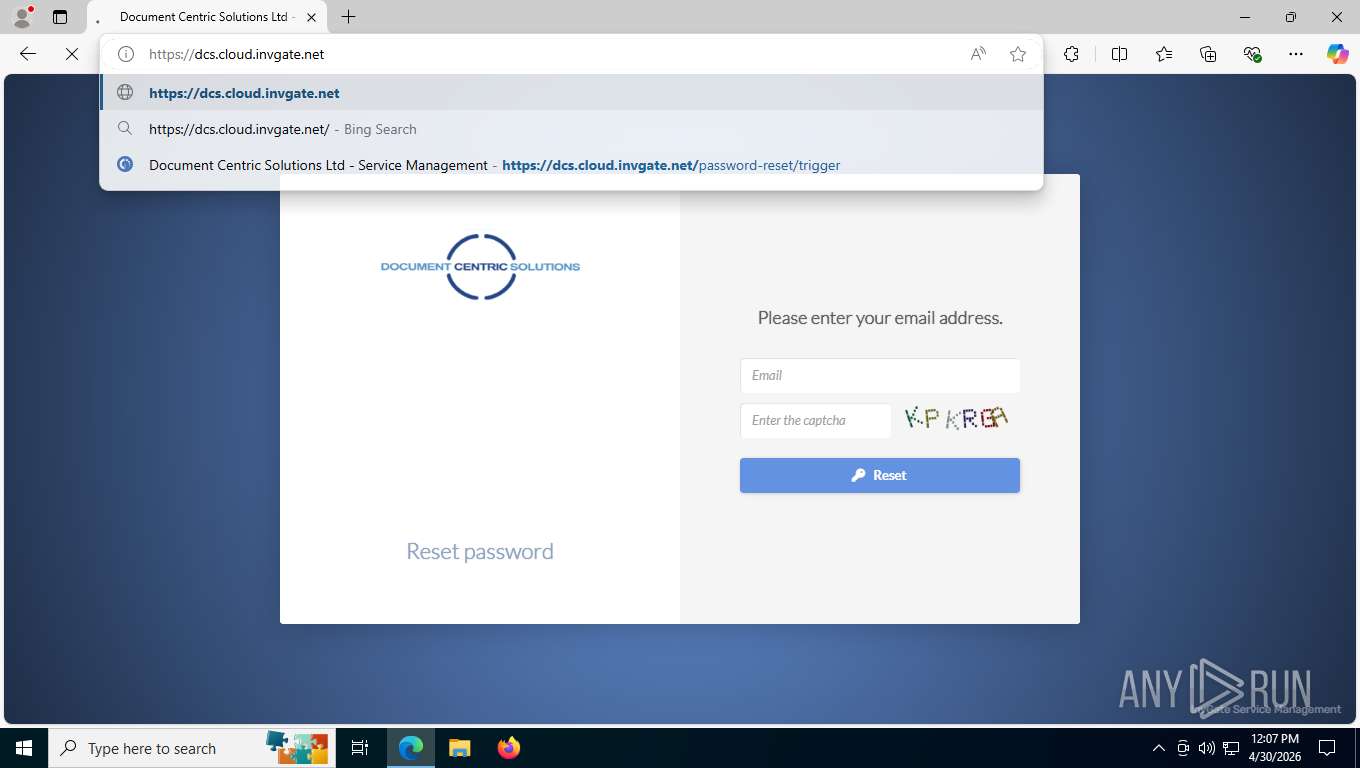Go back to previous page
Viewport: 1360px width, 768px height.
[28, 54]
